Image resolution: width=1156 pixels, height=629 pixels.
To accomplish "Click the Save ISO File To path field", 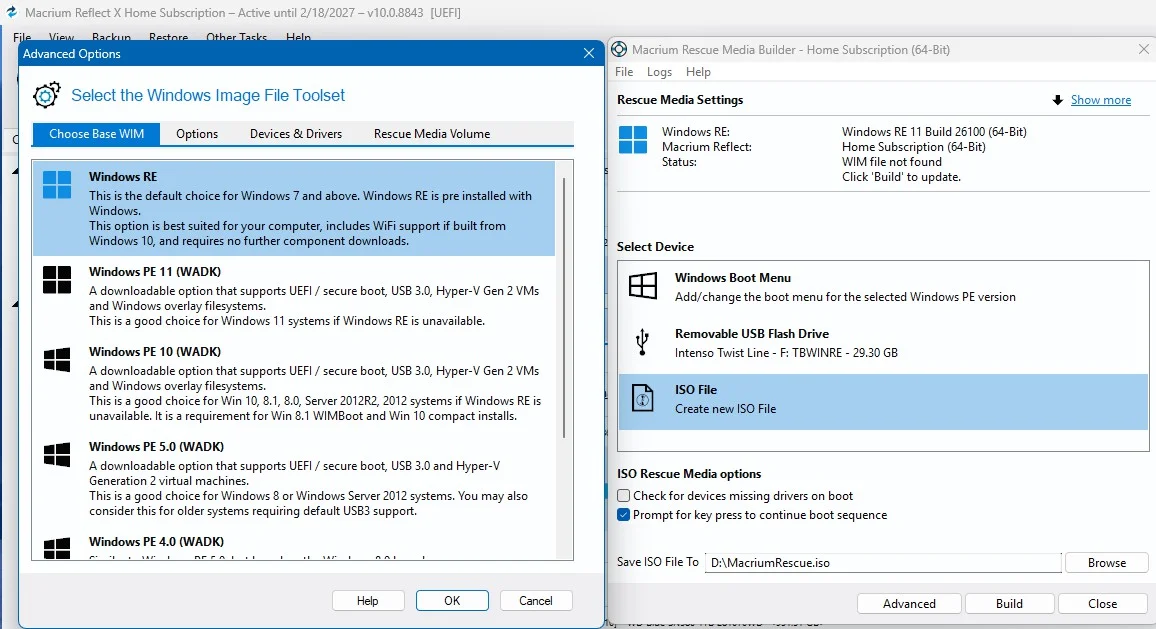I will tap(883, 563).
